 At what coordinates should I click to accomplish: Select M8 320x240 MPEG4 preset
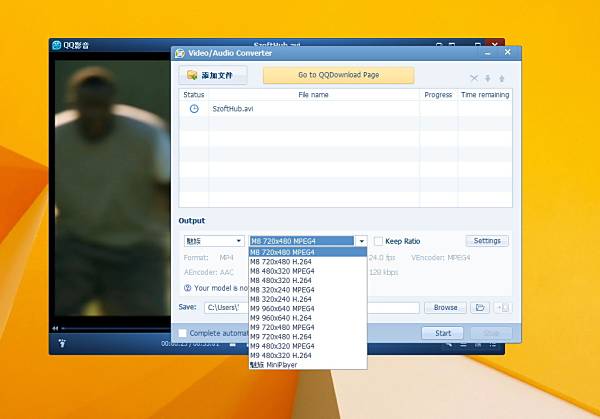click(308, 290)
